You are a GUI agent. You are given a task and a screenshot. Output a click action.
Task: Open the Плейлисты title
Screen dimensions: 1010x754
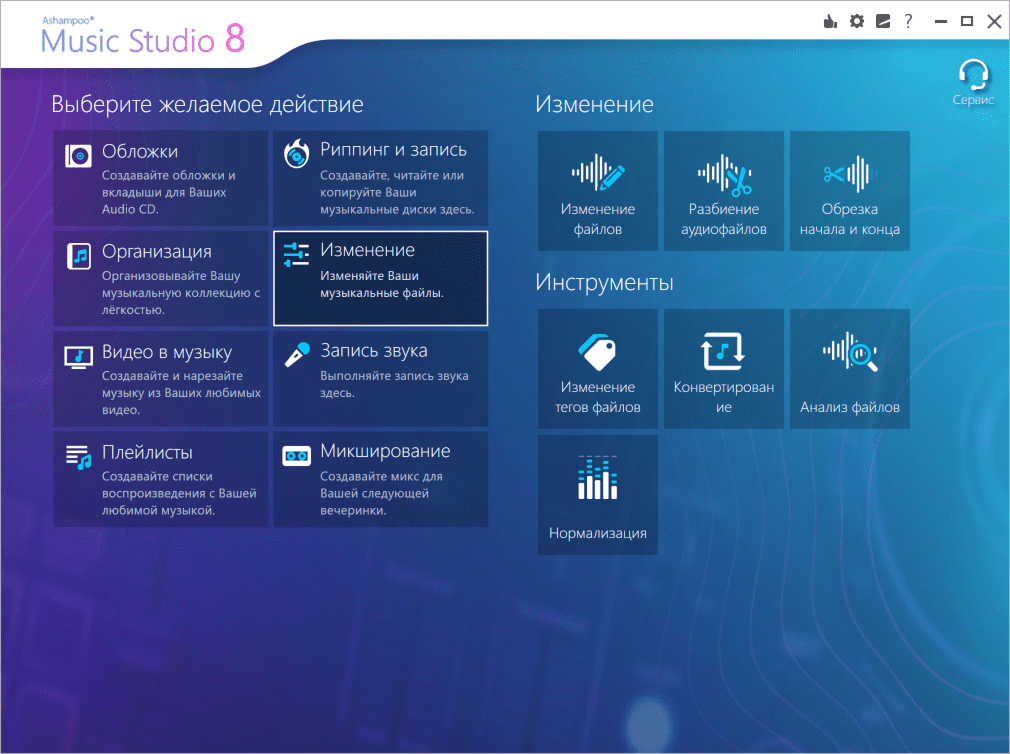tap(147, 453)
